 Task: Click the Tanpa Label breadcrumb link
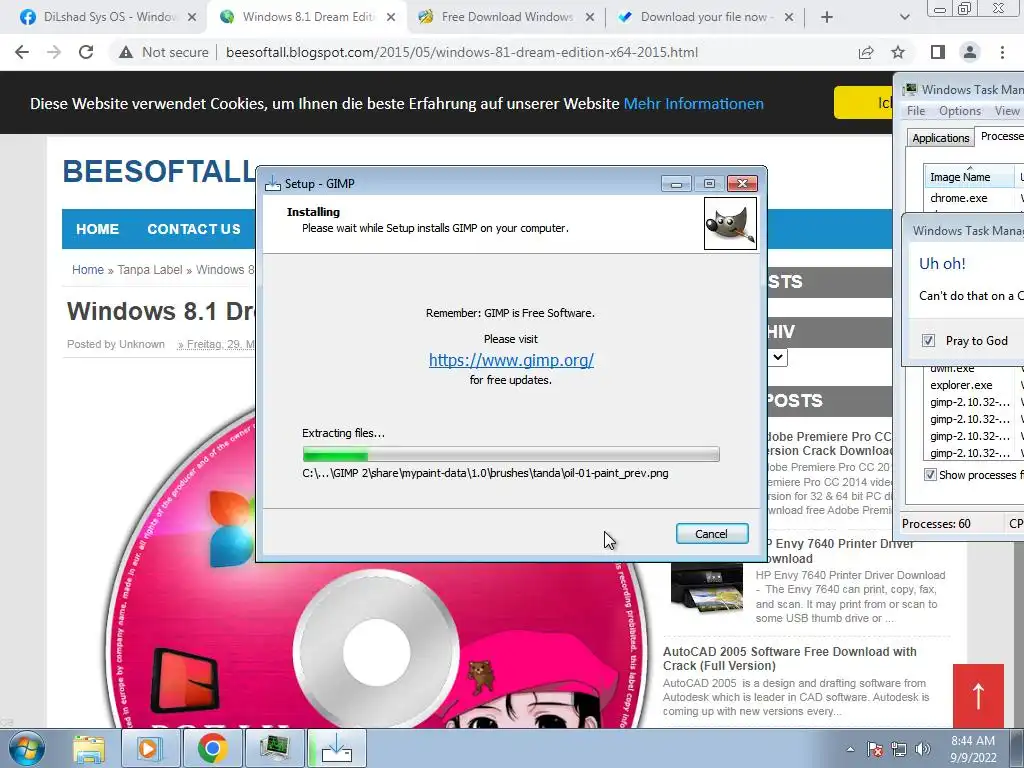coord(150,270)
